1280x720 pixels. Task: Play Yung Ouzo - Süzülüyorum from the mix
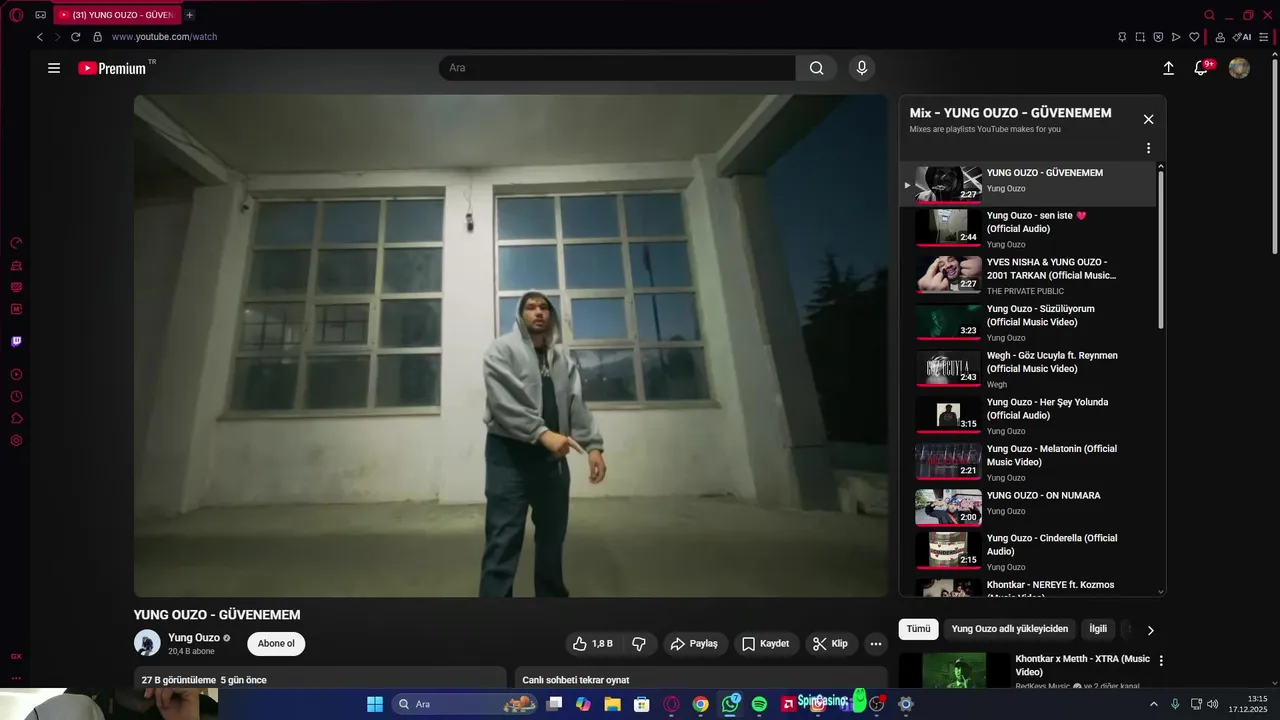(x=1027, y=323)
